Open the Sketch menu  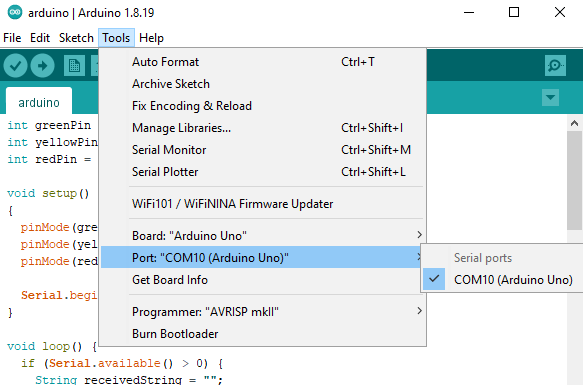pyautogui.click(x=76, y=38)
